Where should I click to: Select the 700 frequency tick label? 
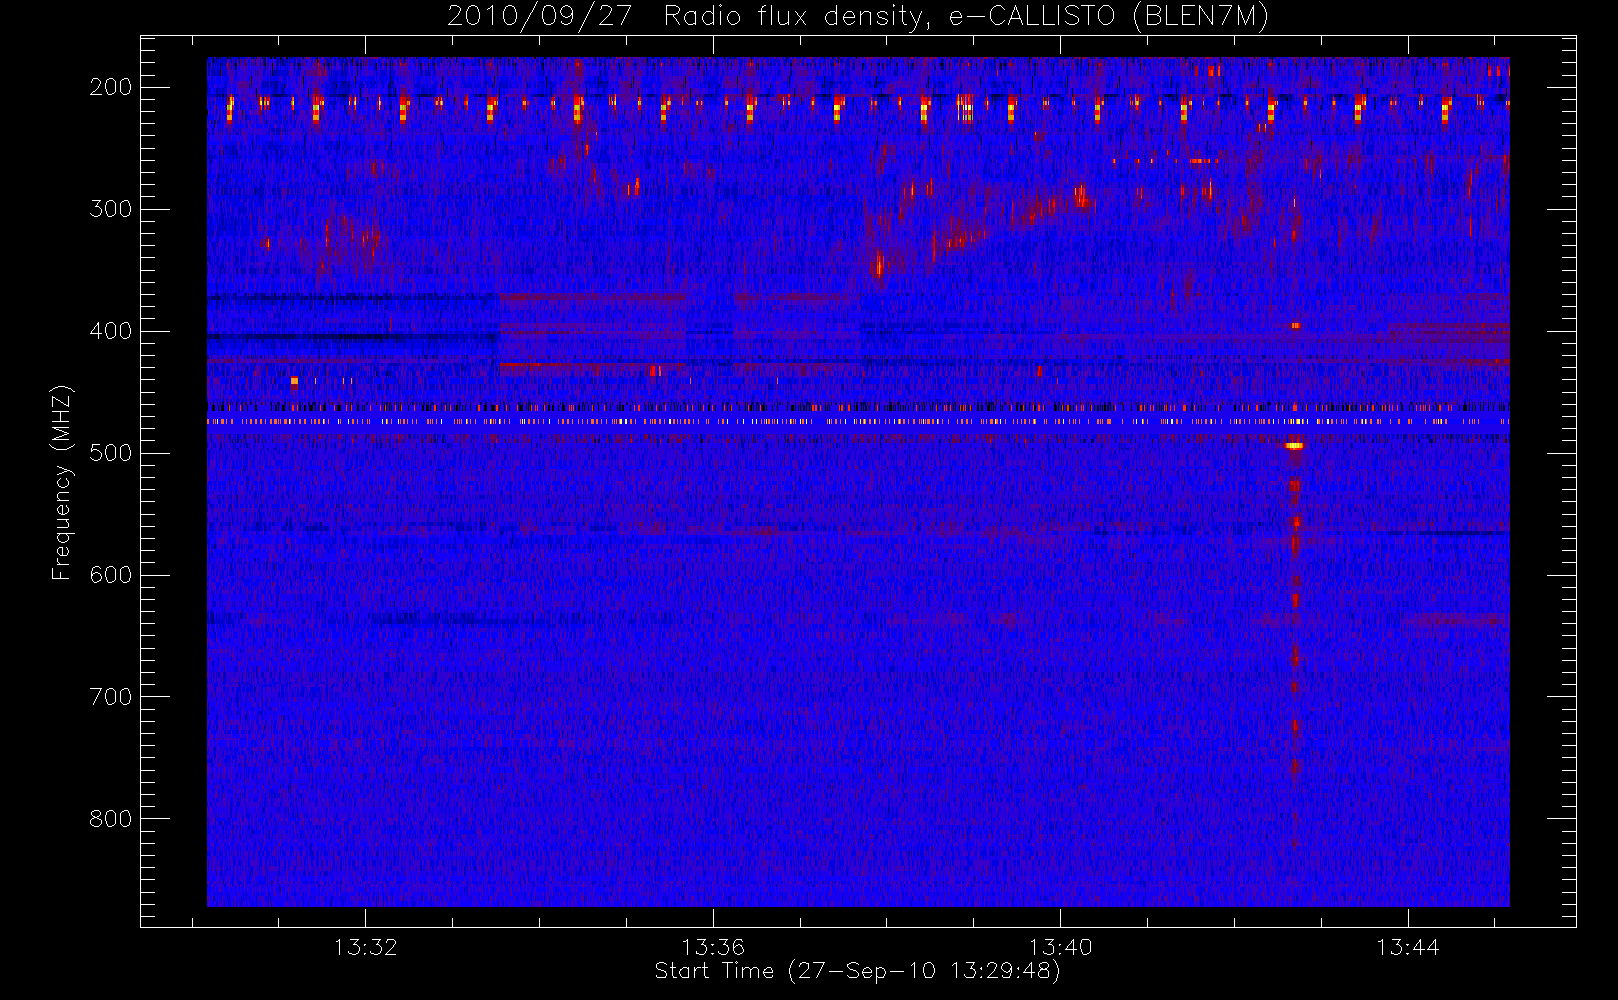[x=111, y=697]
